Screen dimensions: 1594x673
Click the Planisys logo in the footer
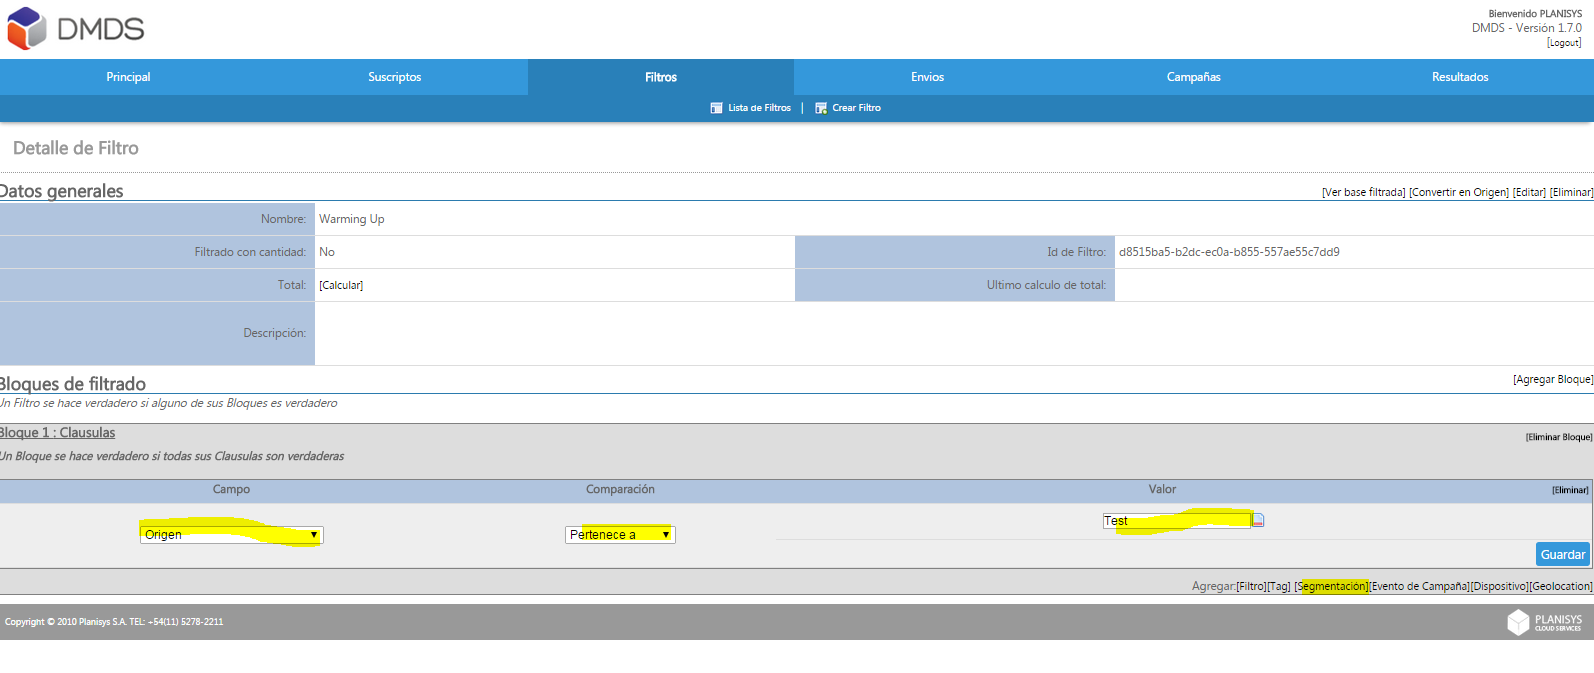point(1545,622)
